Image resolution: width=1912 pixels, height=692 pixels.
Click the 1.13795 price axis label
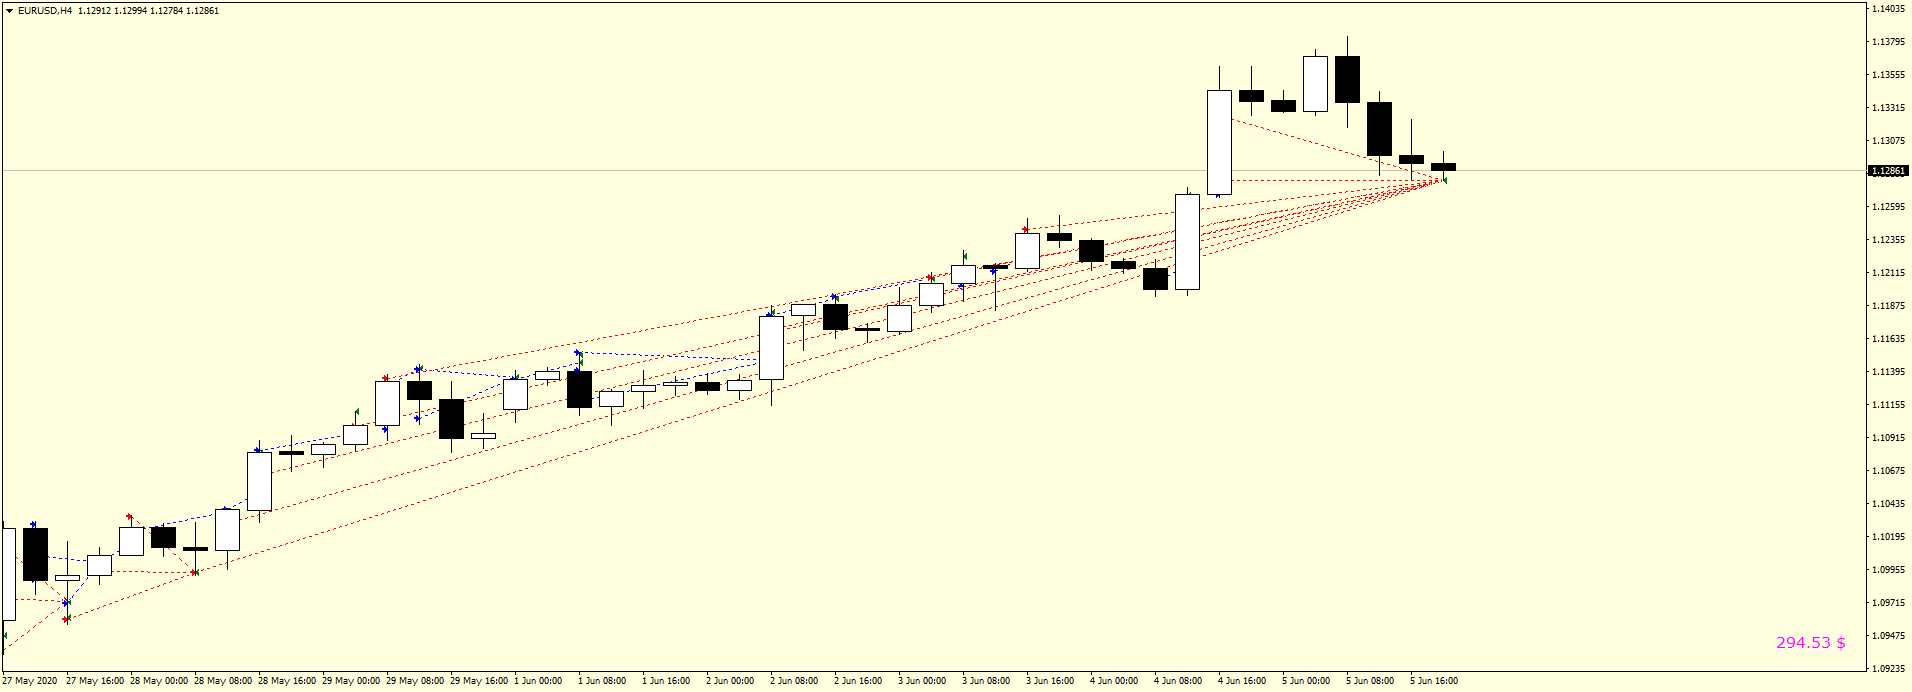pos(1889,42)
